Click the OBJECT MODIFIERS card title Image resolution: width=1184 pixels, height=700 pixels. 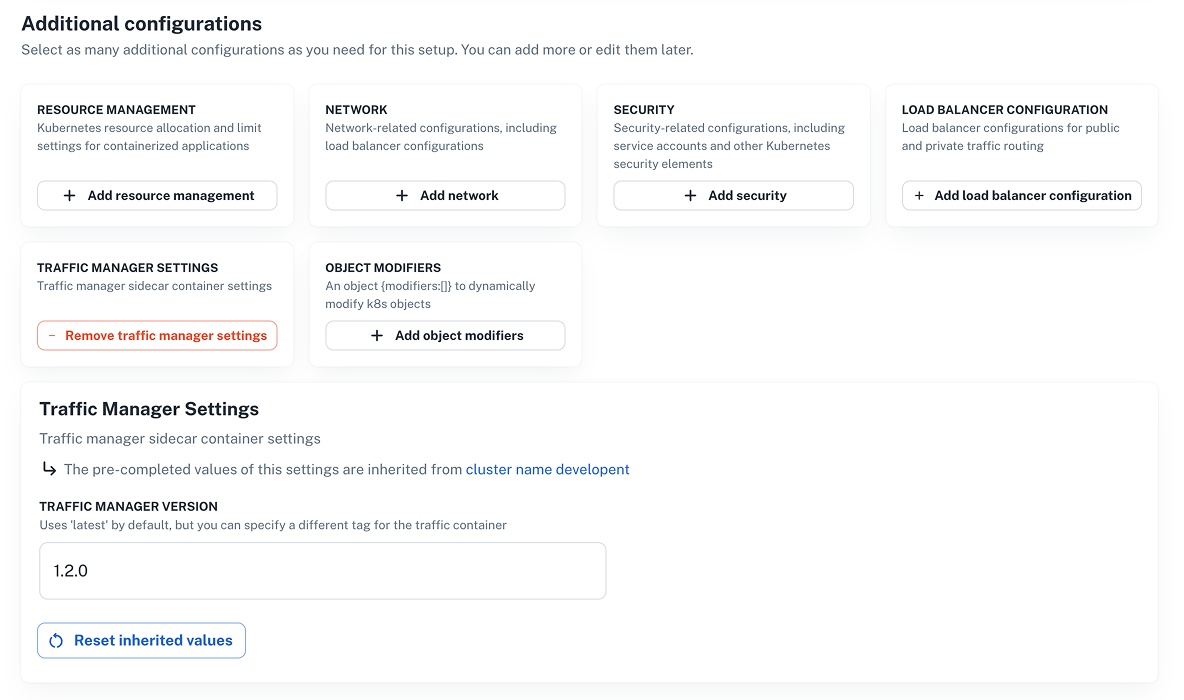[383, 268]
